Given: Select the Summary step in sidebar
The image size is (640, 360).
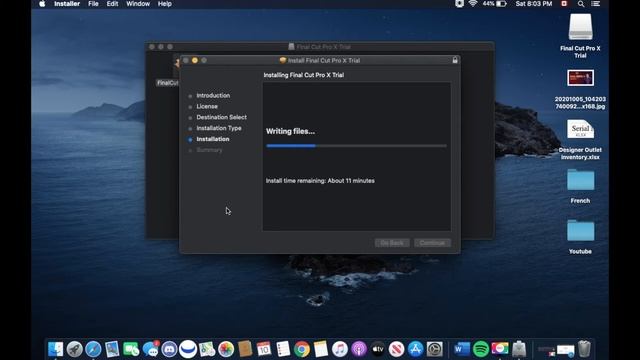Looking at the screenshot, I should click(x=209, y=150).
